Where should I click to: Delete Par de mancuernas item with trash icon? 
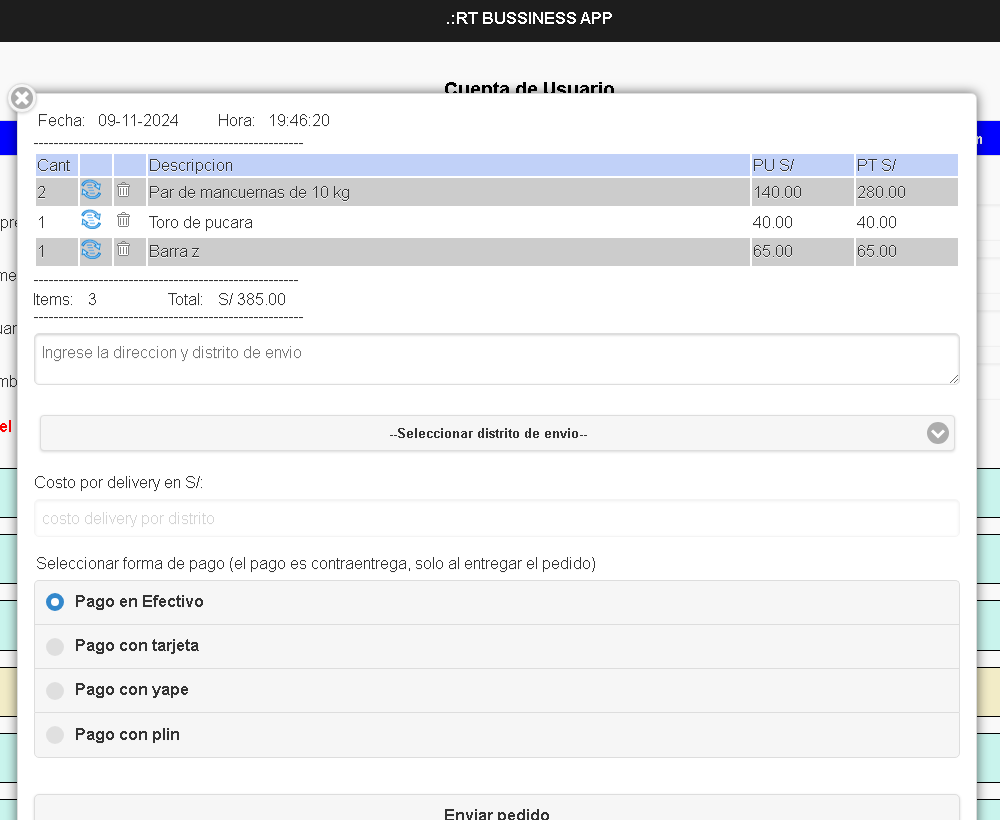click(x=124, y=190)
